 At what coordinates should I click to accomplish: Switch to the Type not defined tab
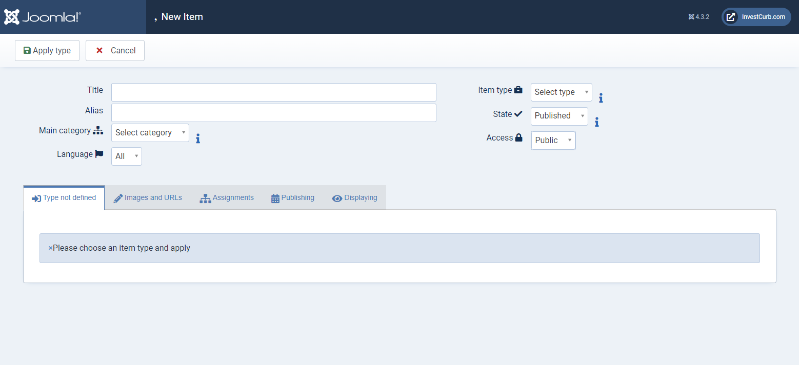tap(64, 198)
